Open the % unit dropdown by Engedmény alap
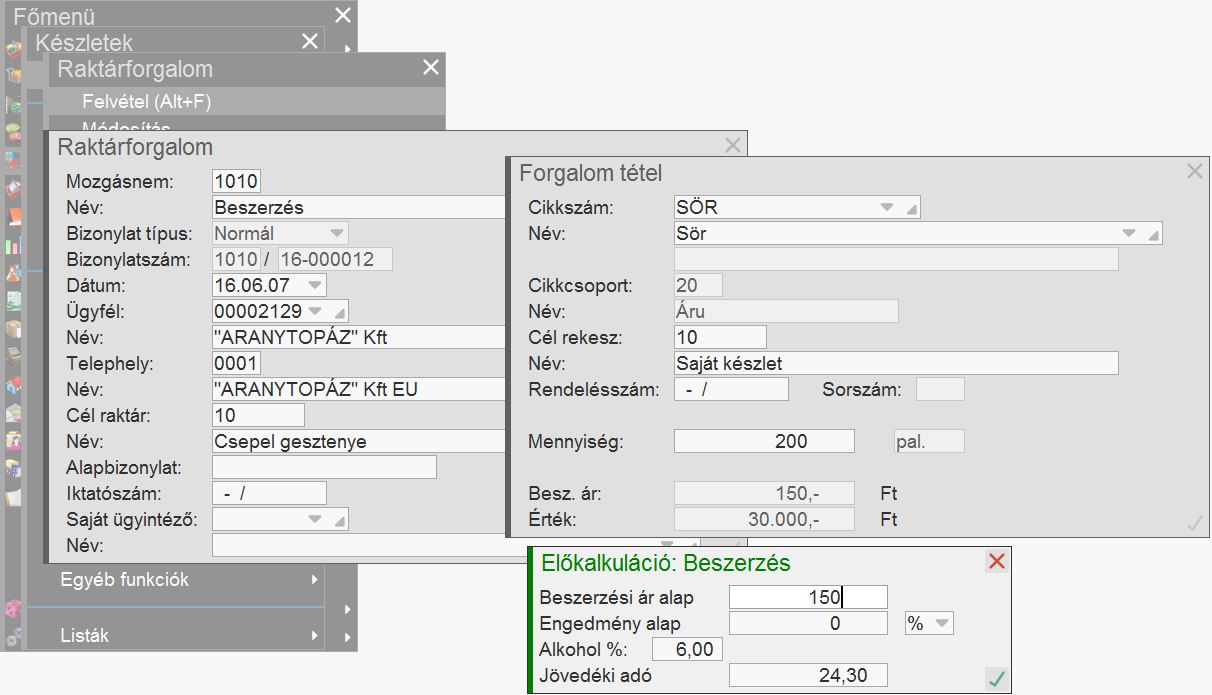This screenshot has height=695, width=1212. pos(940,624)
